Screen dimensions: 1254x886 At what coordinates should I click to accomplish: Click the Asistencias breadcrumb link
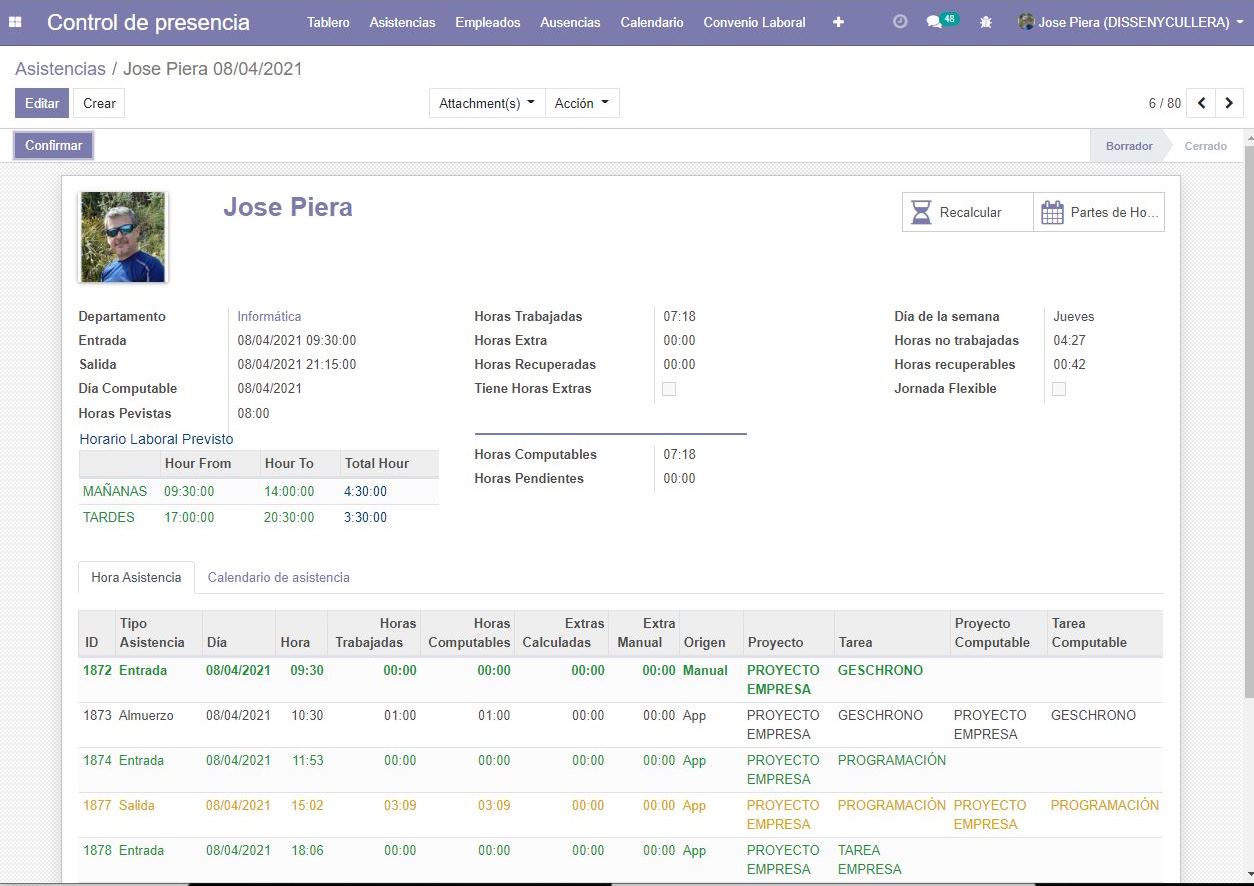(60, 69)
